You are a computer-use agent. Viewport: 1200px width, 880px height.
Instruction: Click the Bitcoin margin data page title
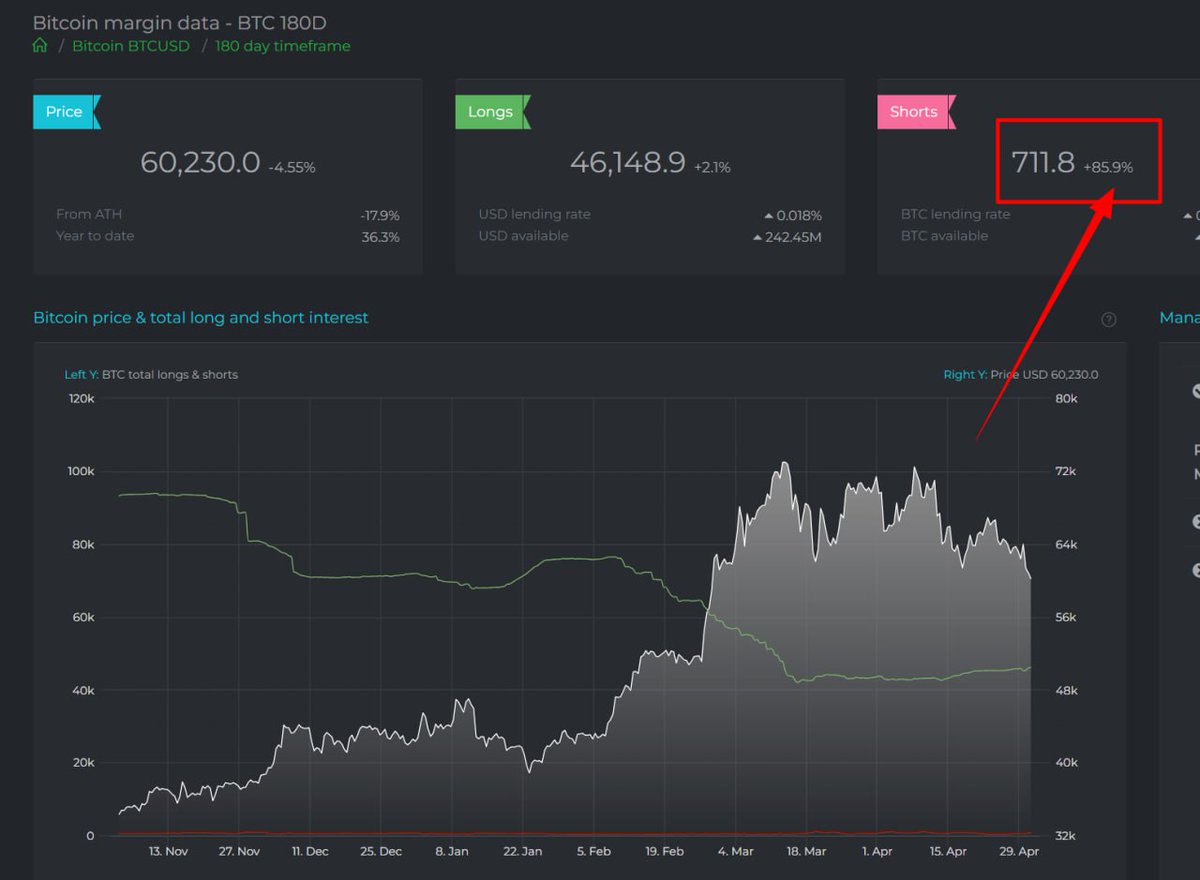[x=180, y=22]
